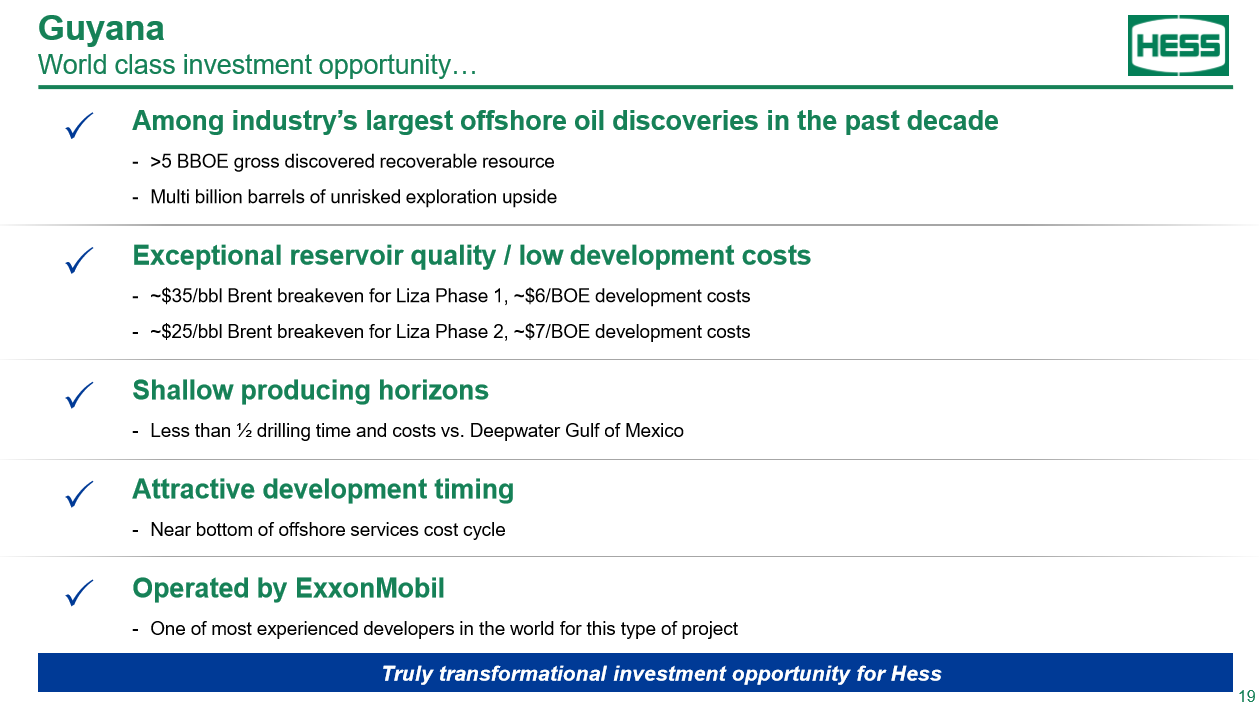This screenshot has height=711, width=1259.
Task: Click the Hess logo
Action: pyautogui.click(x=1178, y=46)
